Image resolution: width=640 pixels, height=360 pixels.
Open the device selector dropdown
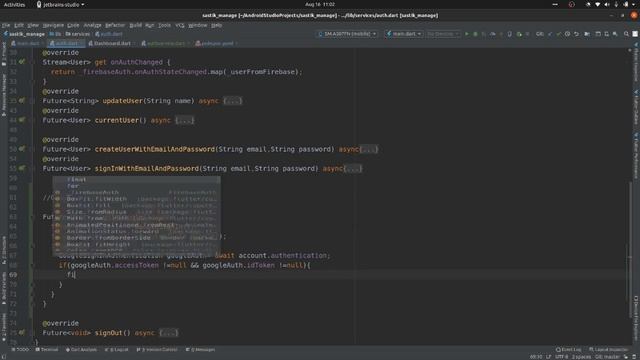coord(348,34)
